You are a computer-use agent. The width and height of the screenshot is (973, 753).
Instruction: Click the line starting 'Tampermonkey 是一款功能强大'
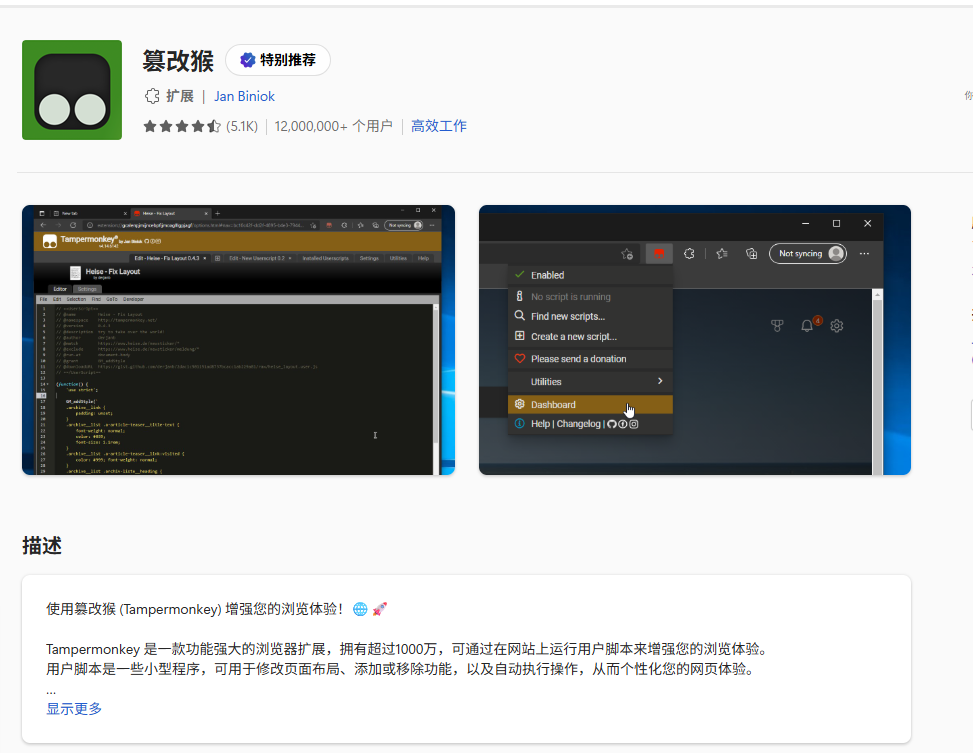click(409, 649)
